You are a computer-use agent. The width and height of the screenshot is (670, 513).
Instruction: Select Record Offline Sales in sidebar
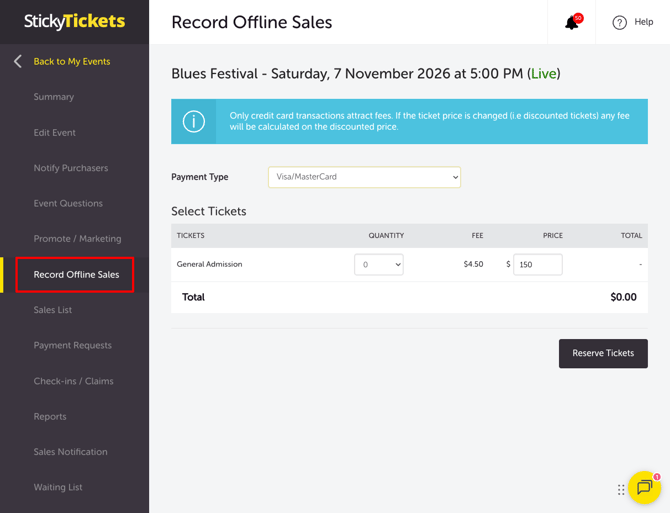pos(76,275)
